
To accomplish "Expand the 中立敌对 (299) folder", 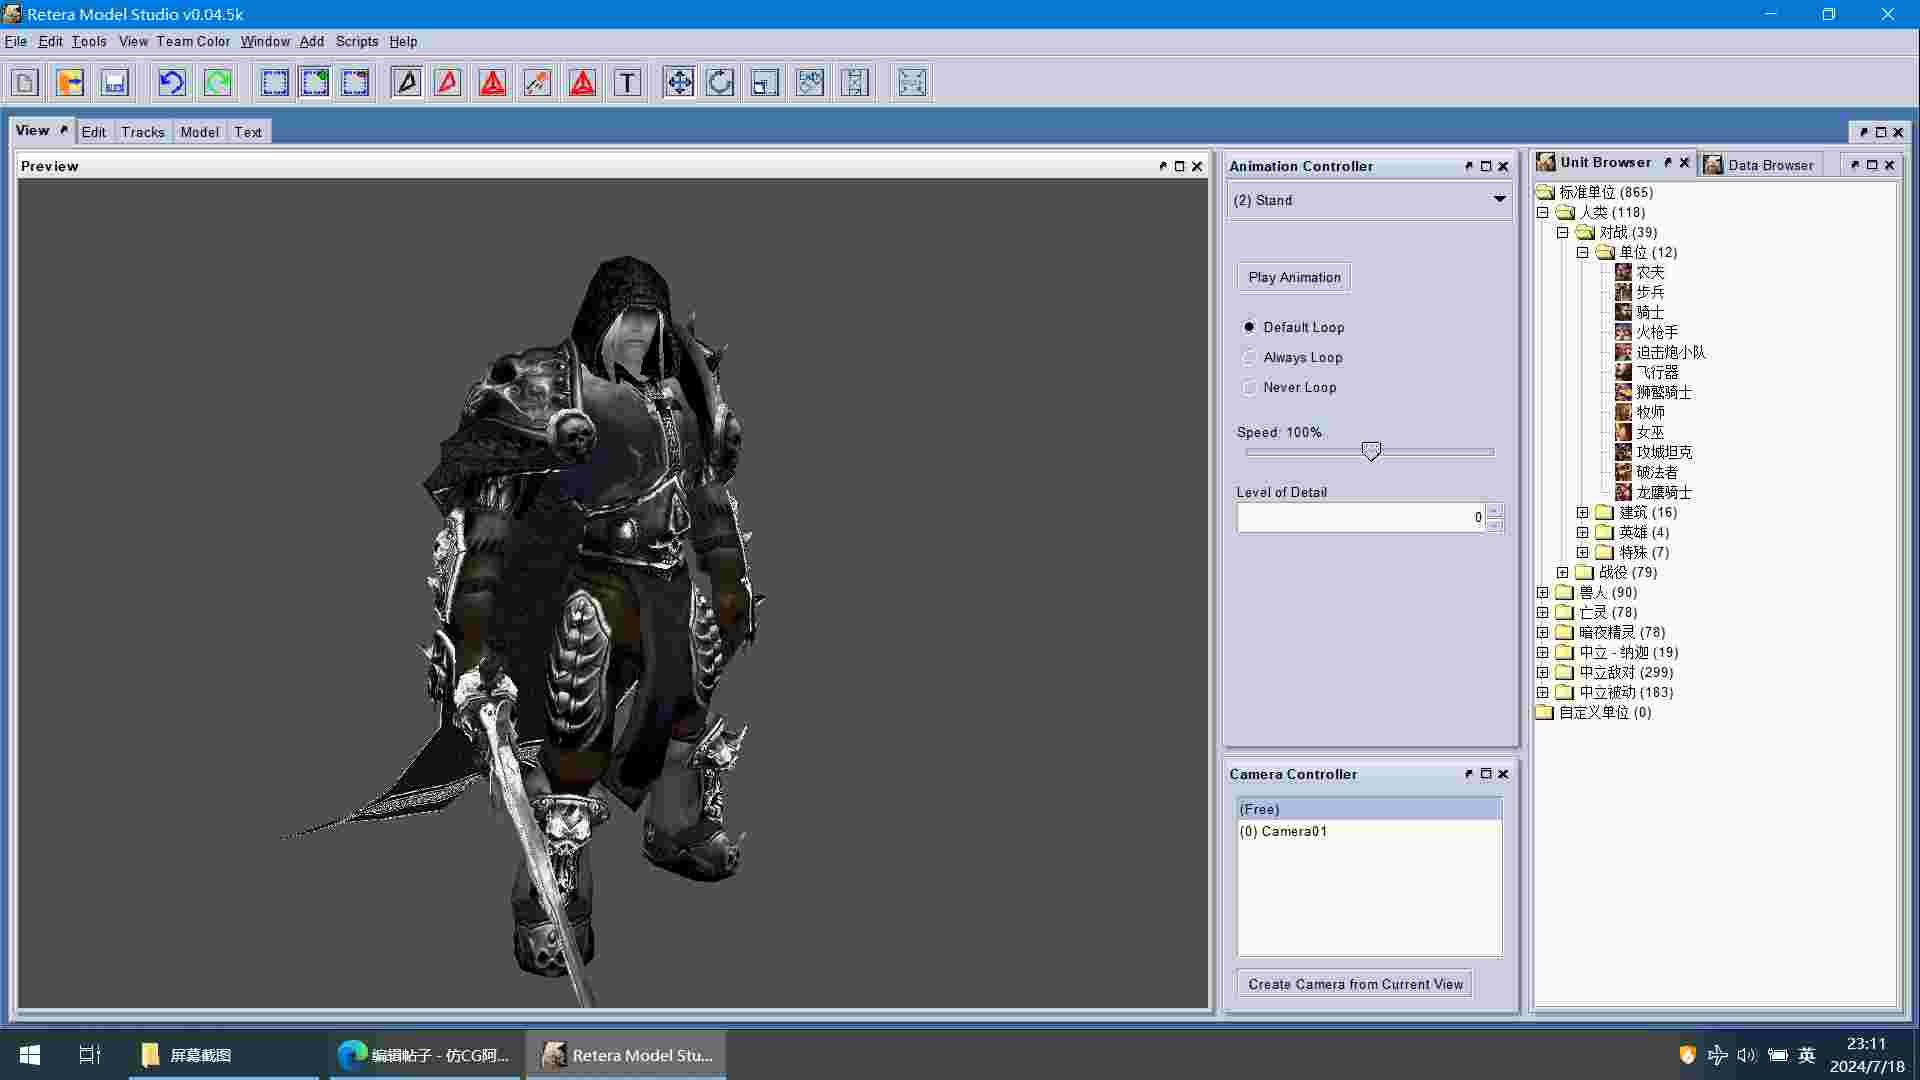I will pyautogui.click(x=1543, y=672).
